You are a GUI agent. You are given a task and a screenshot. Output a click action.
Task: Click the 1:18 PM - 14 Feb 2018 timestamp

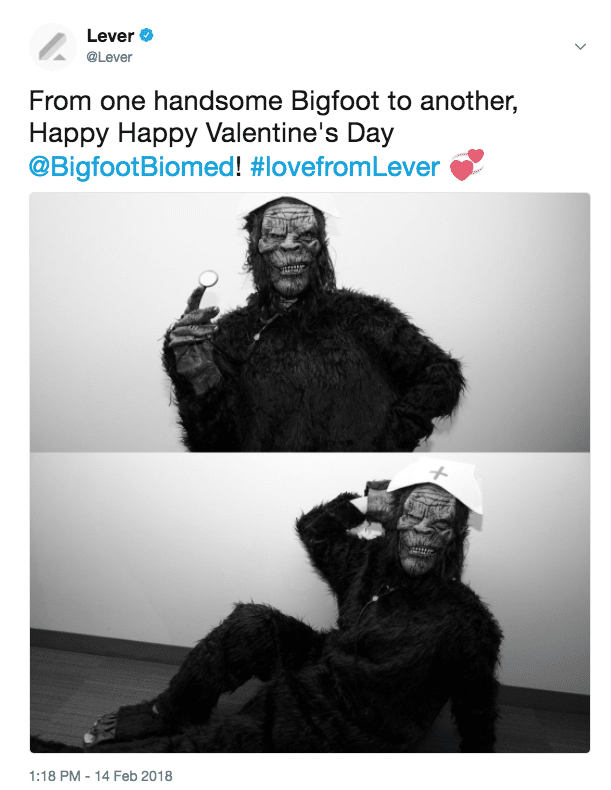[x=101, y=776]
